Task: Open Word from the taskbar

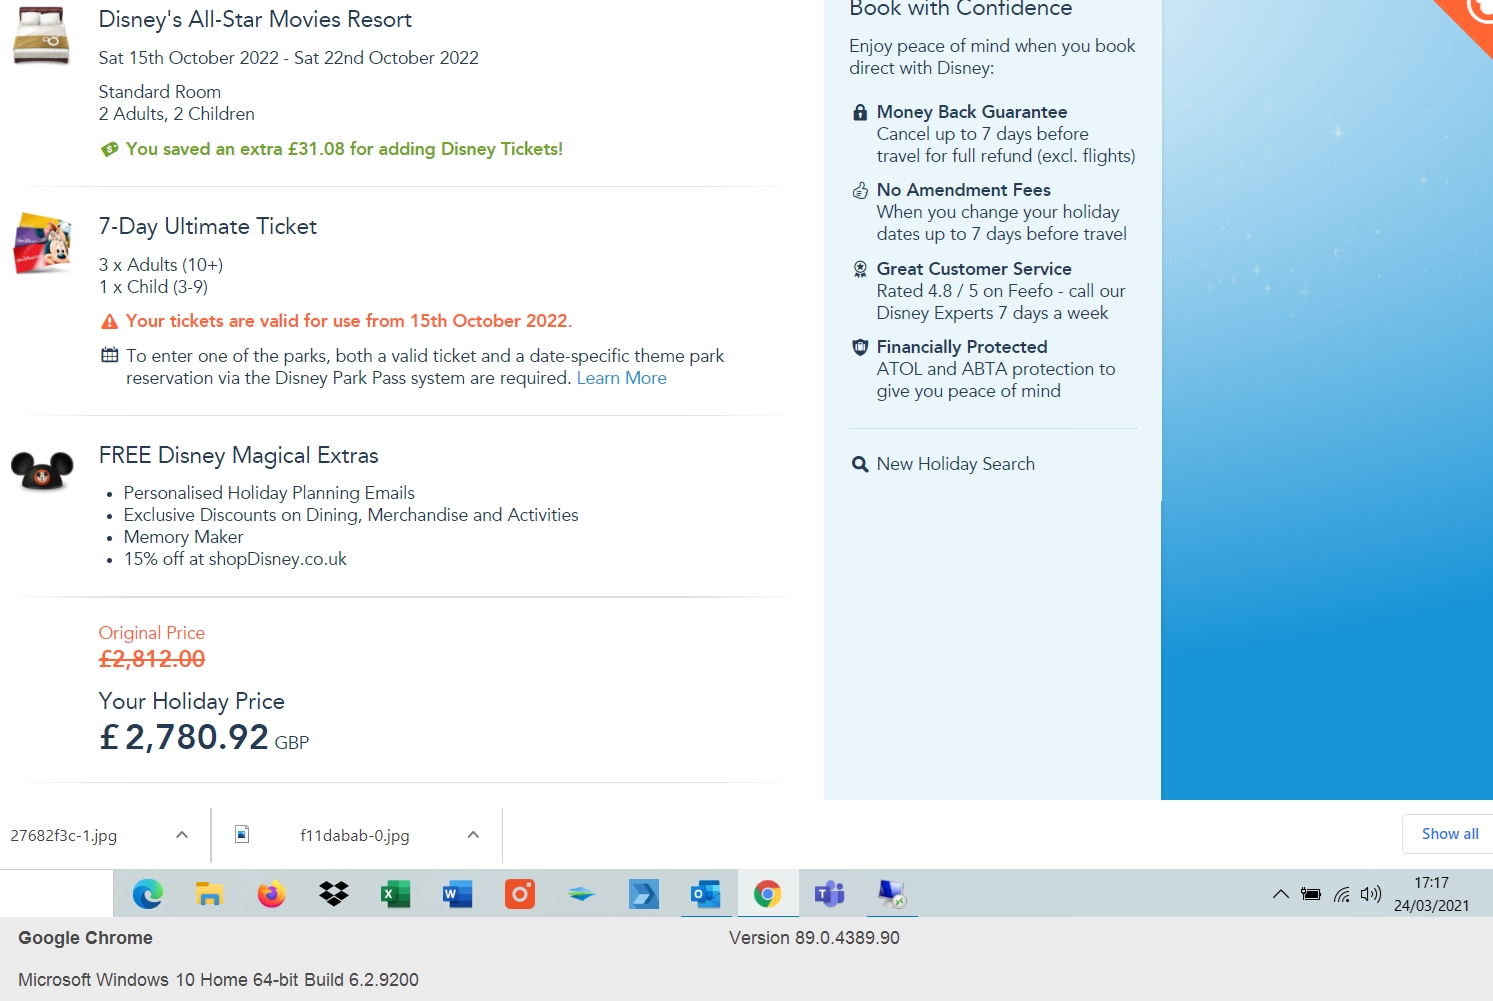Action: coord(458,893)
